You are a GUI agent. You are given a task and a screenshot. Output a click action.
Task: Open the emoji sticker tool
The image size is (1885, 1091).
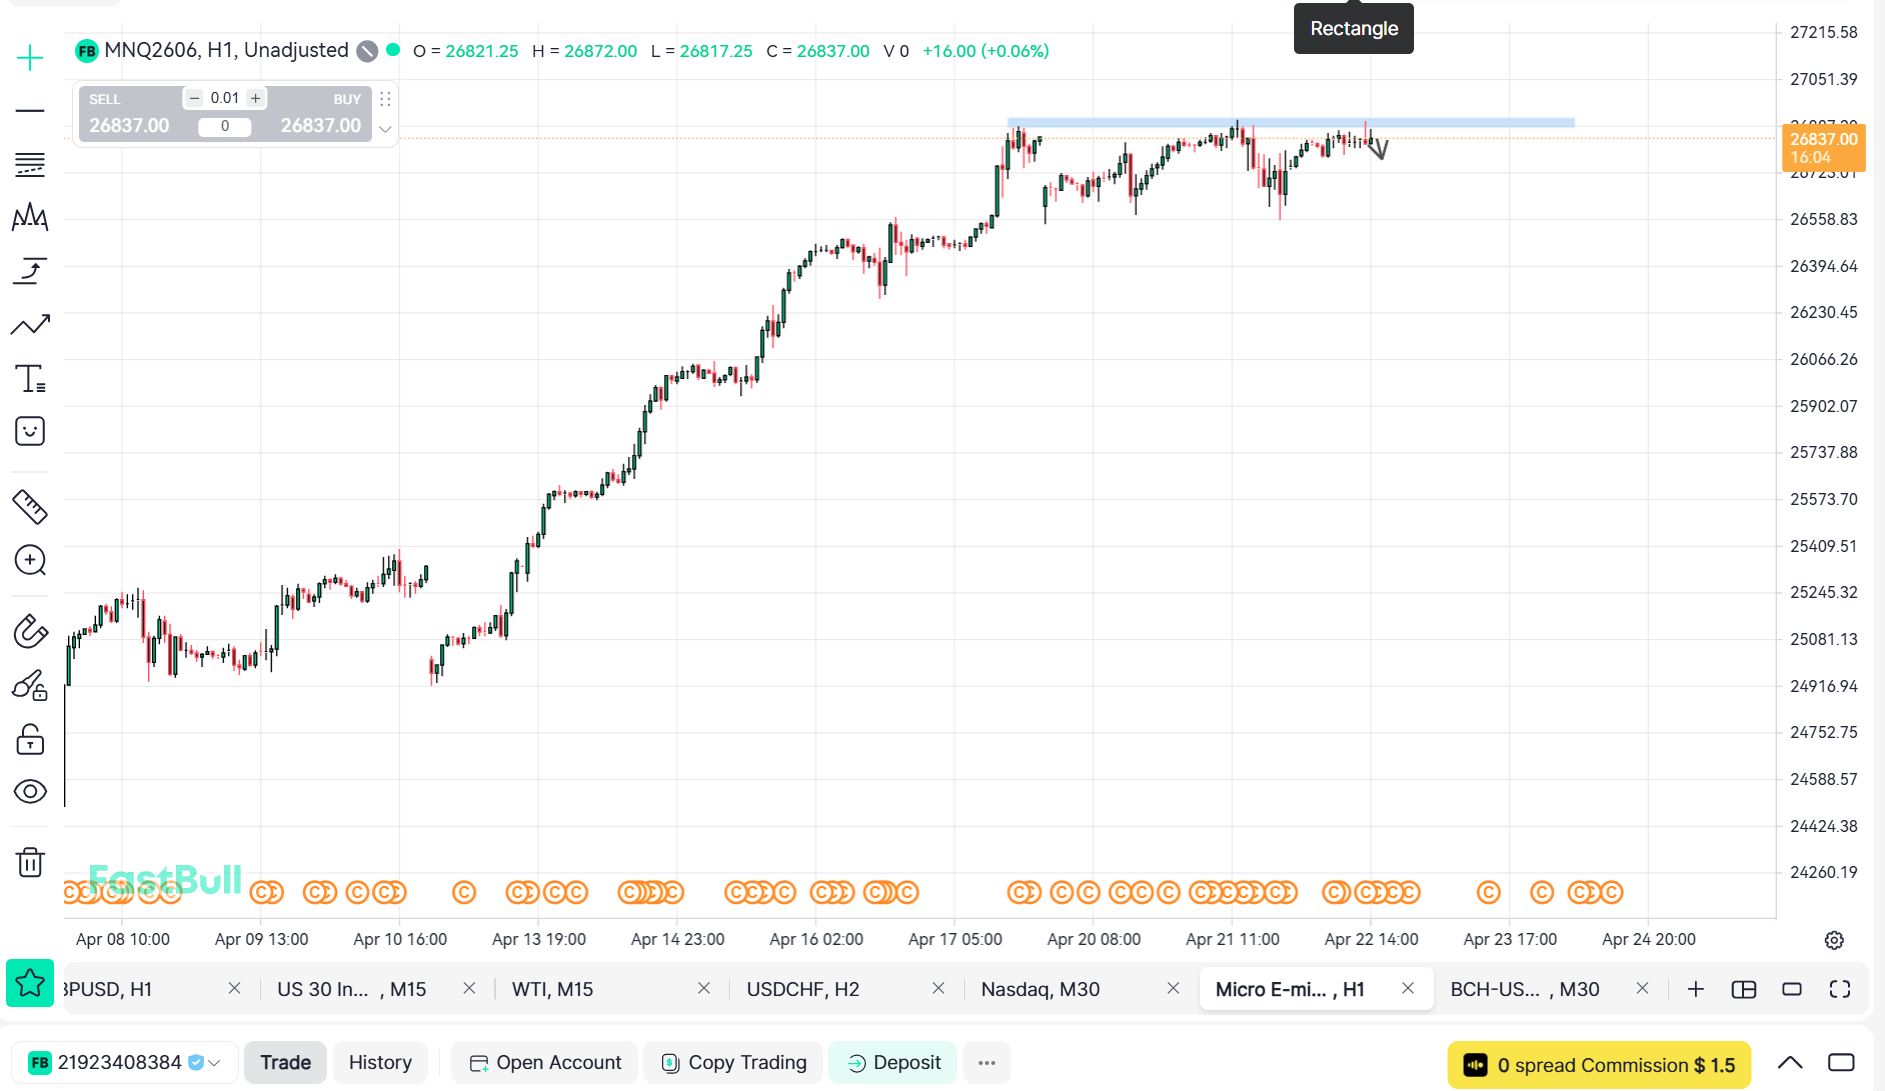point(30,431)
